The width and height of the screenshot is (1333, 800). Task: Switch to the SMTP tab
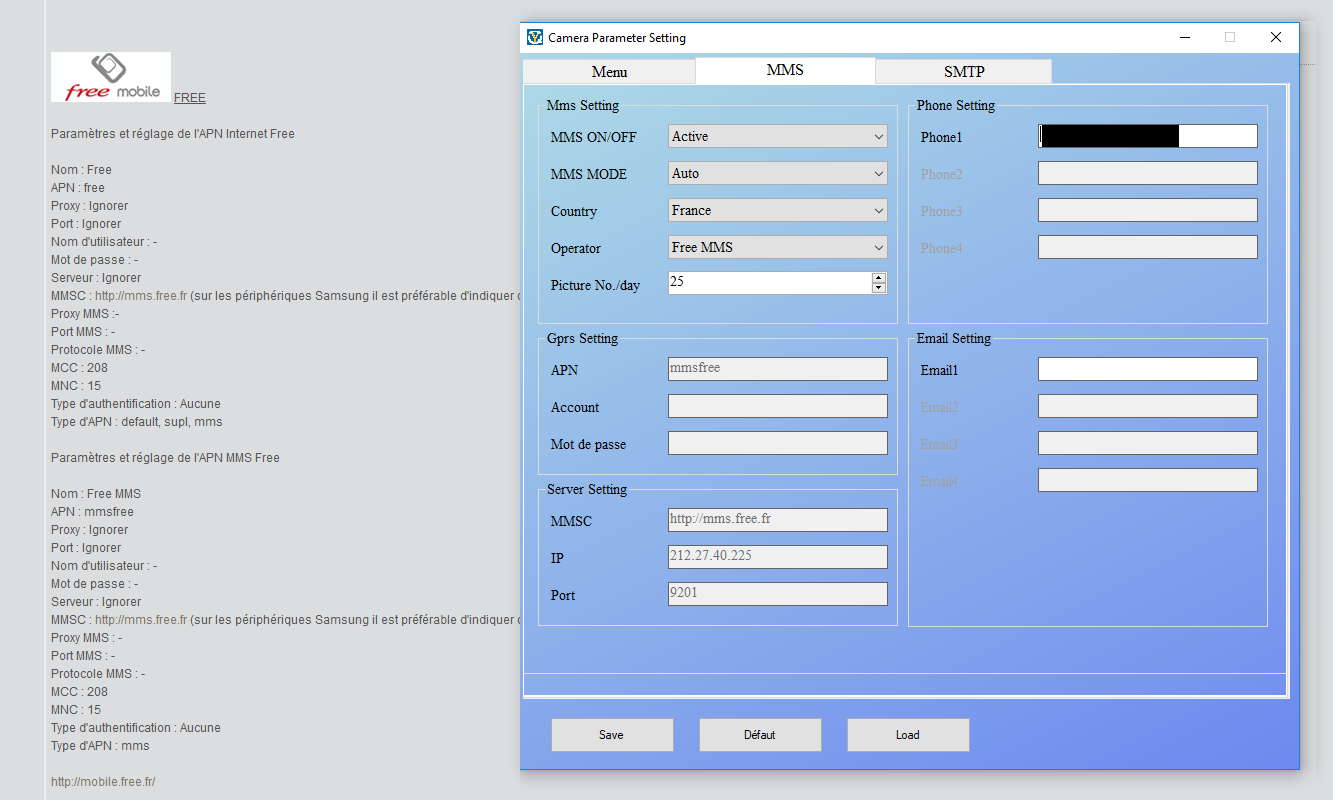tap(963, 72)
